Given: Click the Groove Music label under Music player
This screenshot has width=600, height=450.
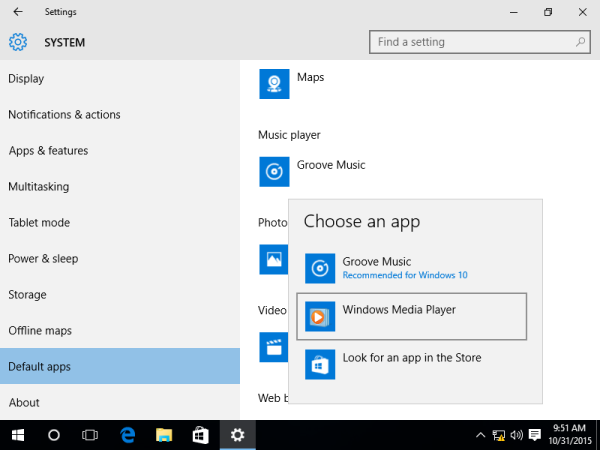Looking at the screenshot, I should click(331, 165).
